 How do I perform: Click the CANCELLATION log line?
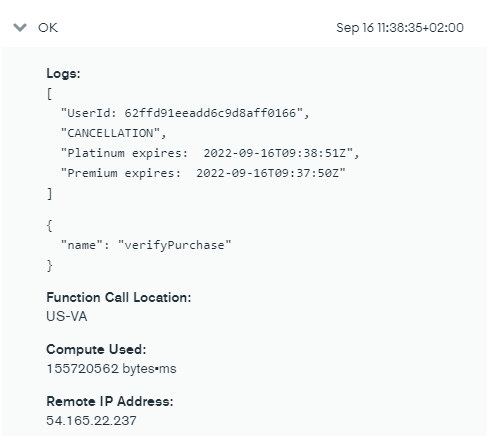coord(113,133)
